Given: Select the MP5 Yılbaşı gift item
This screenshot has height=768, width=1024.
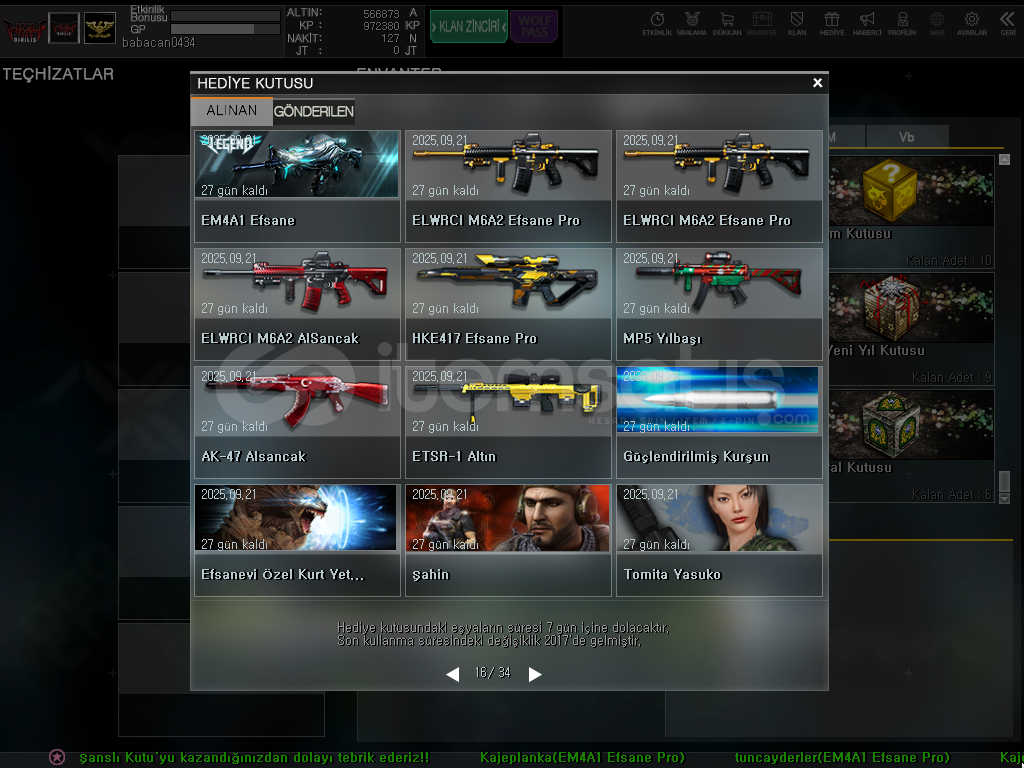Looking at the screenshot, I should coord(719,304).
